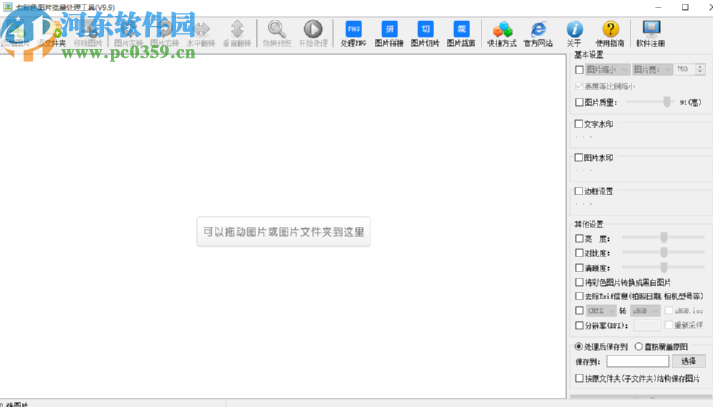Open the CMYK color mode dropdown
The height and width of the screenshot is (407, 713).
[601, 311]
